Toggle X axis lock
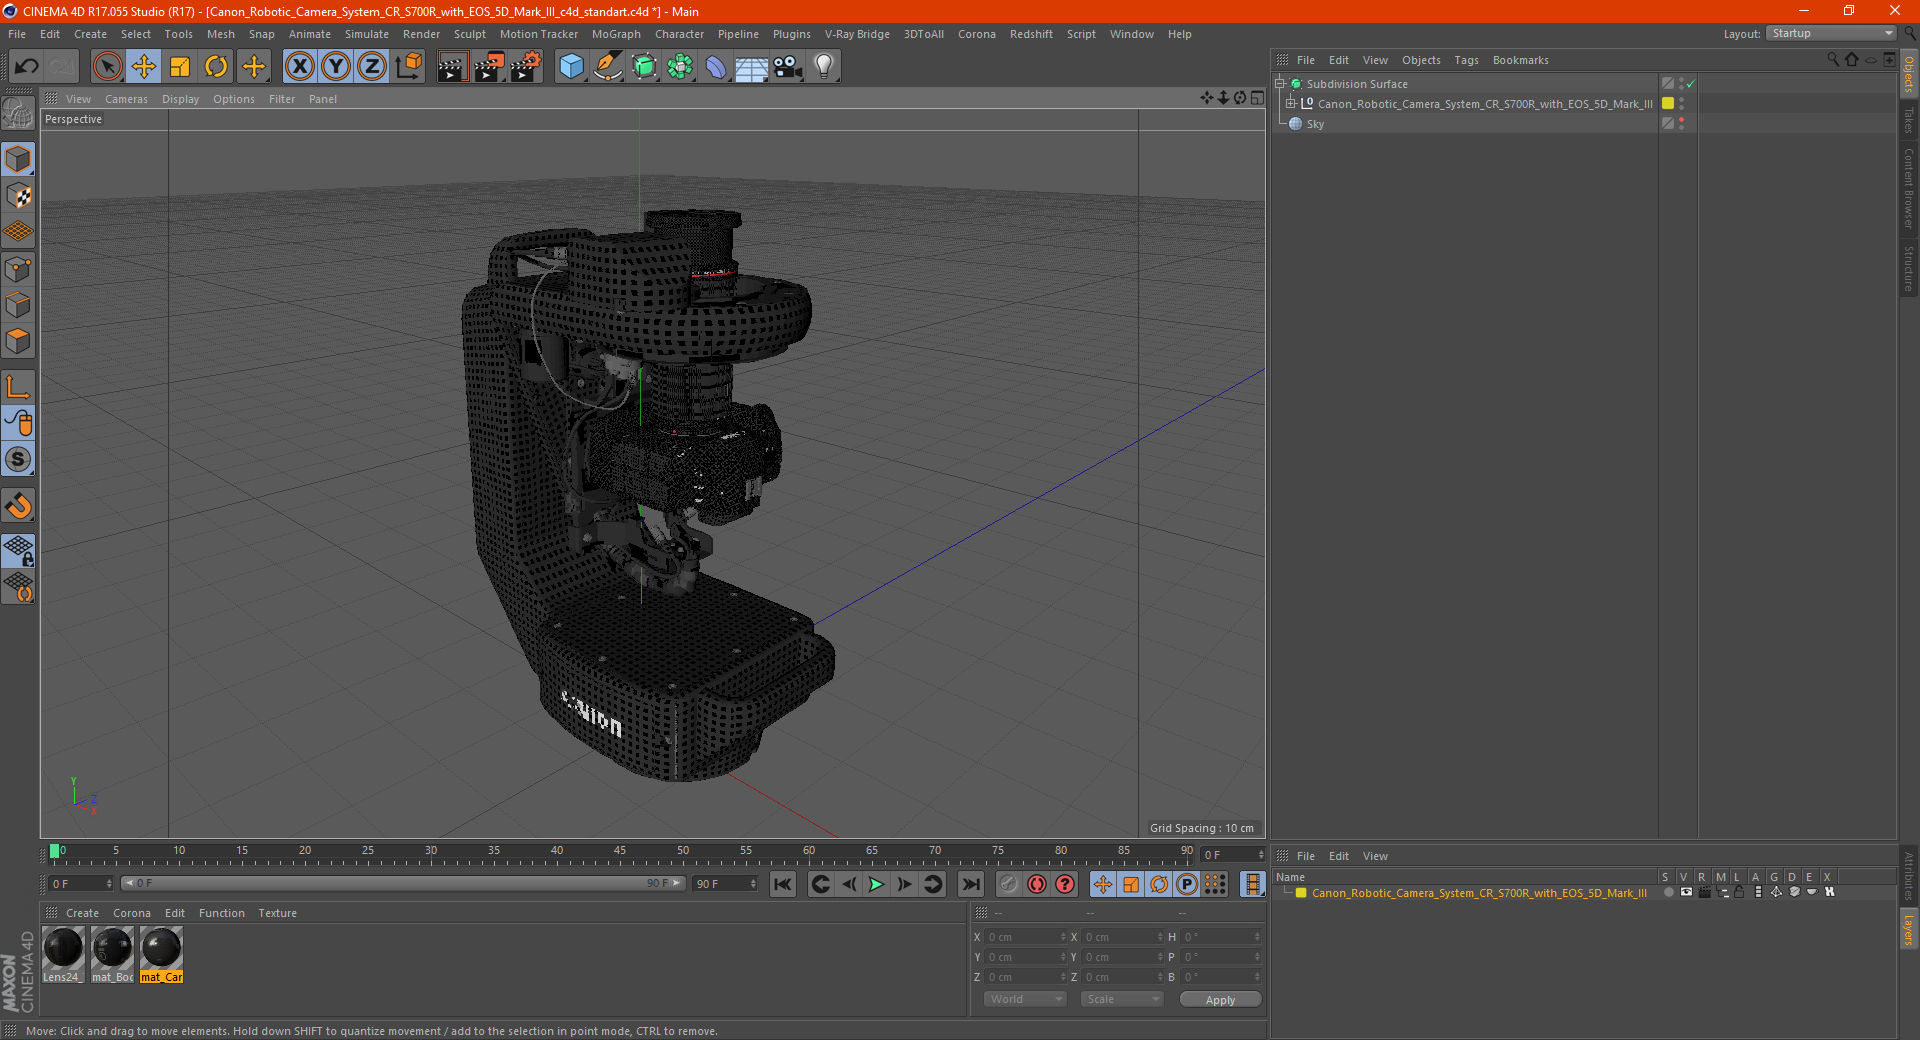Screen dimensions: 1920x1040 pos(299,67)
